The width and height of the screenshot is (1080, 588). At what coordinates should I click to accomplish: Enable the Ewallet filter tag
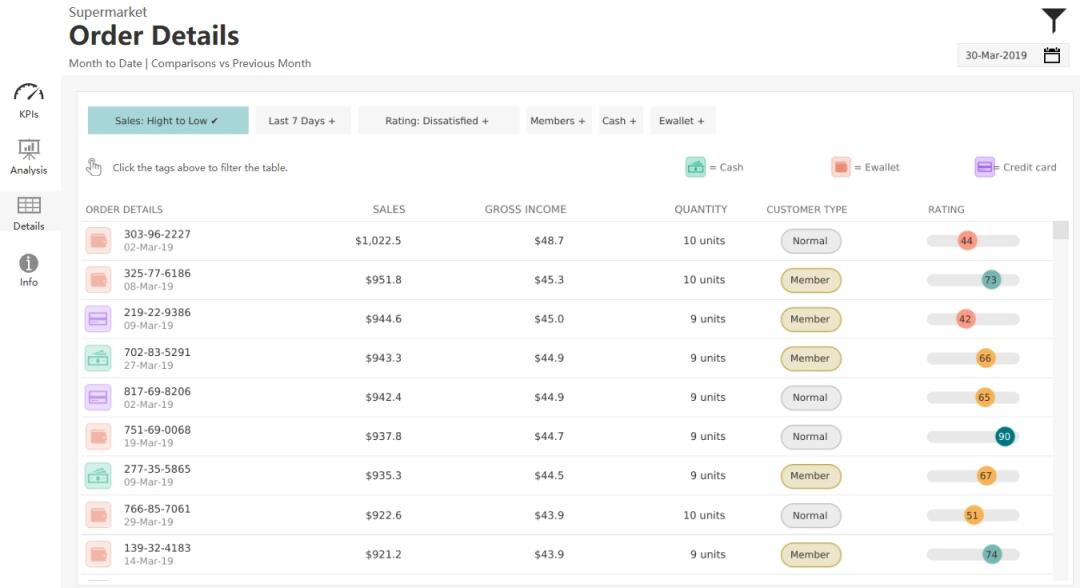(x=682, y=120)
